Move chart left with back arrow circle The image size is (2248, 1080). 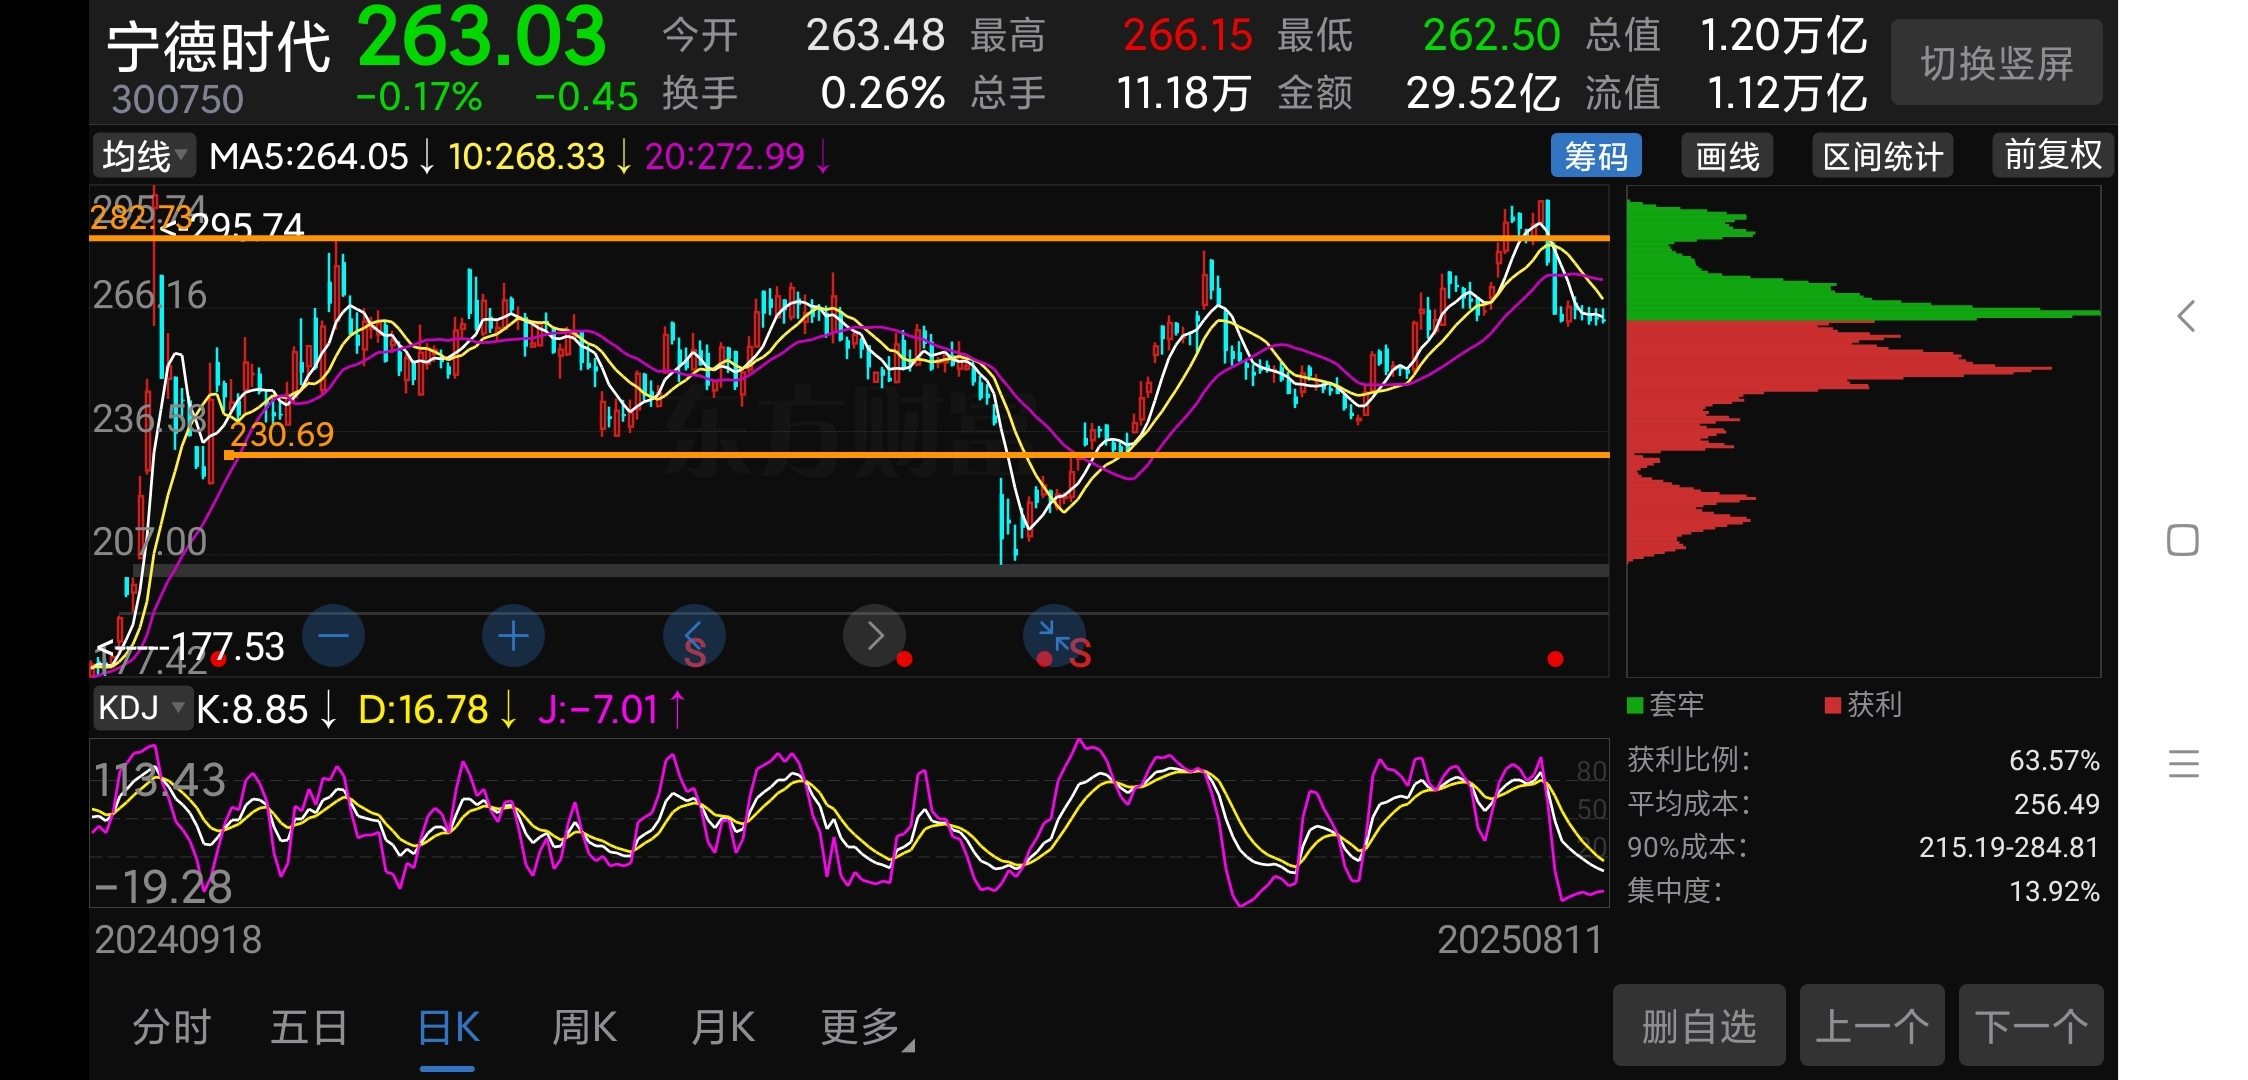(x=694, y=636)
